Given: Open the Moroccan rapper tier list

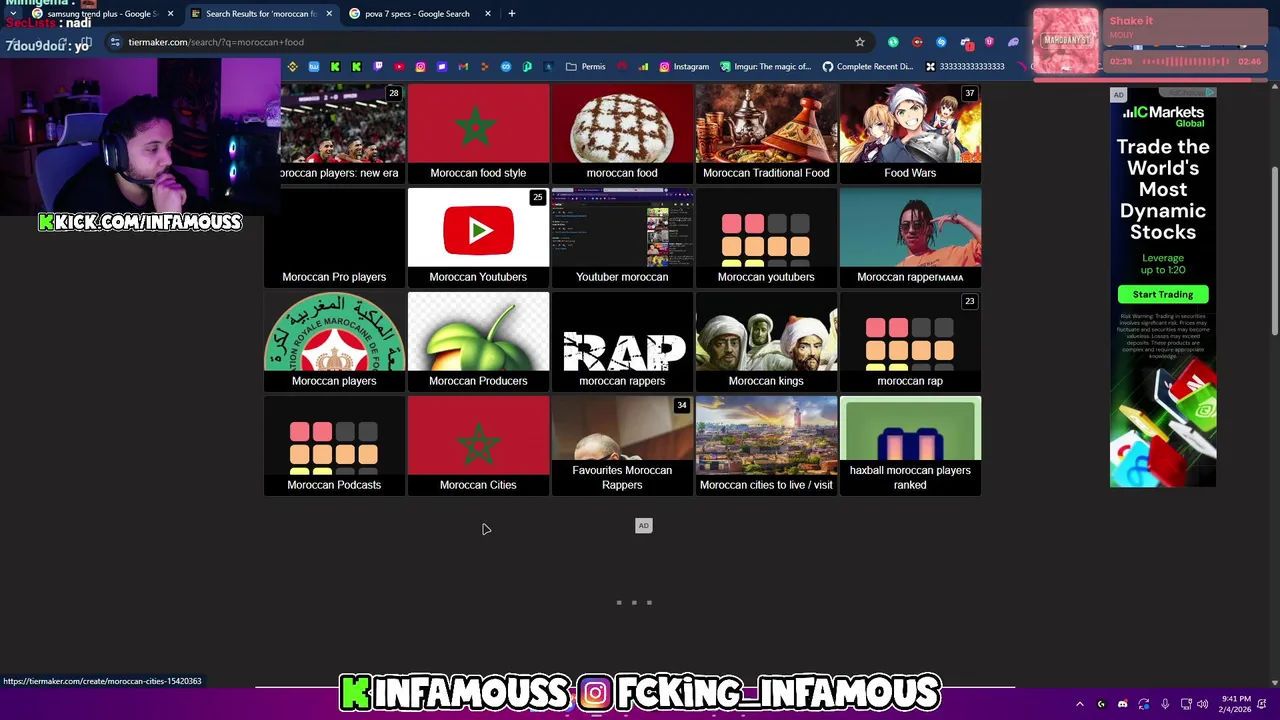Looking at the screenshot, I should click(910, 237).
